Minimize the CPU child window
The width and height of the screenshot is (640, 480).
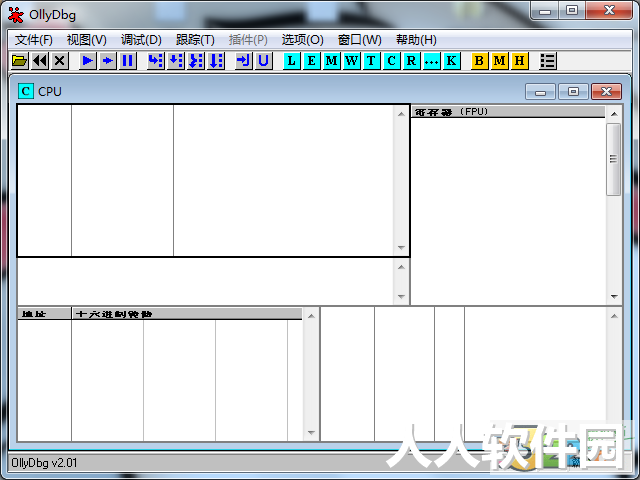540,92
